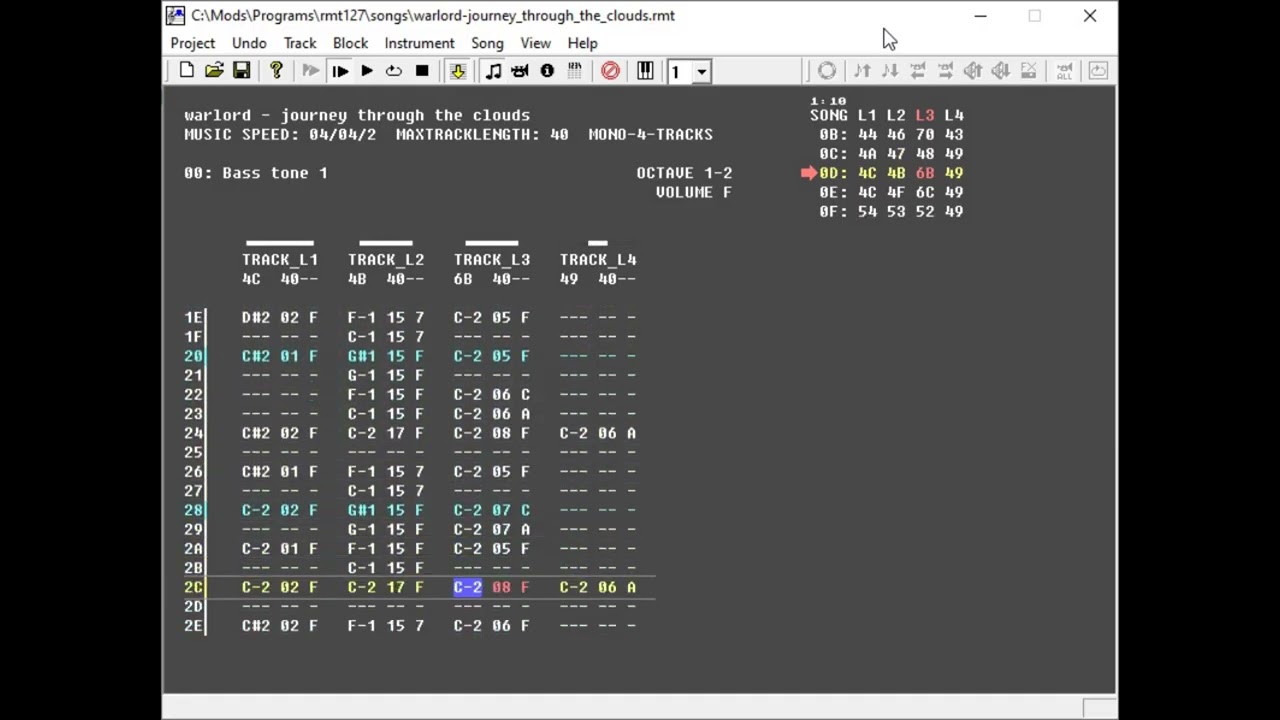Click row 1E note 'D#2 02 F' in TRACK_L1
The width and height of the screenshot is (1280, 720).
pyautogui.click(x=280, y=317)
